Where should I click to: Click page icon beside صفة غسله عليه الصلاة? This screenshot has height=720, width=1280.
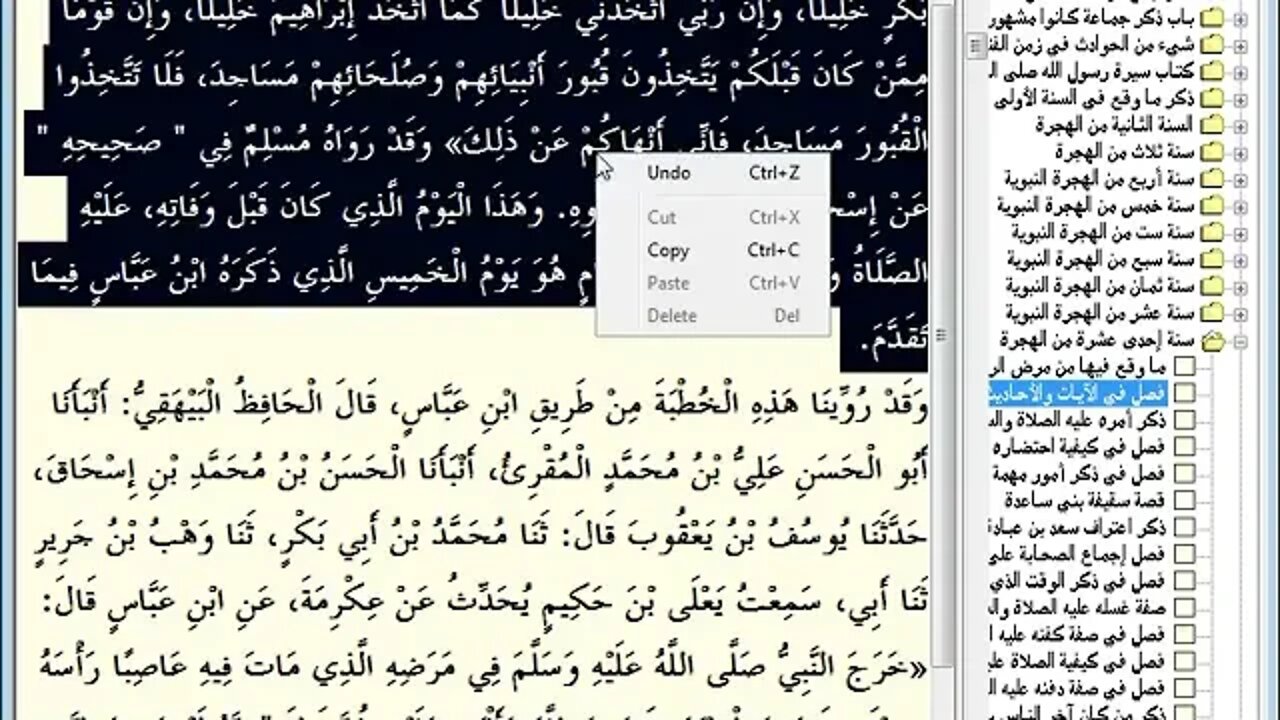[1184, 606]
